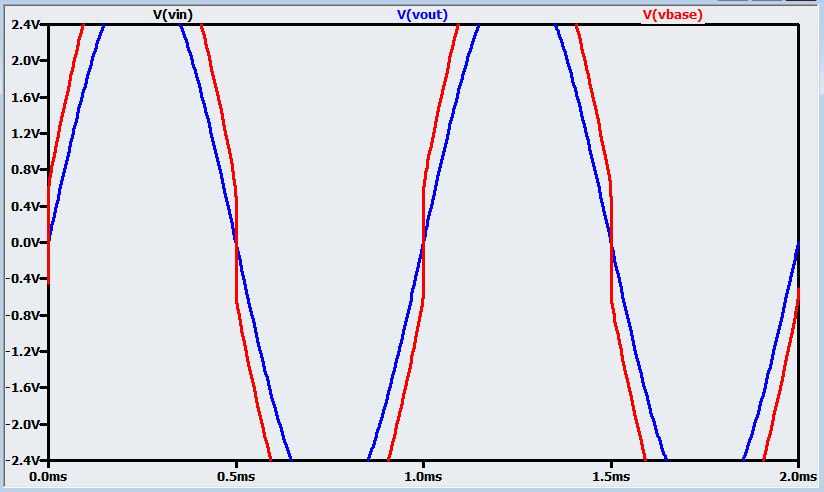
Task: Click the 2.4V label on vertical axis
Action: tap(26, 25)
